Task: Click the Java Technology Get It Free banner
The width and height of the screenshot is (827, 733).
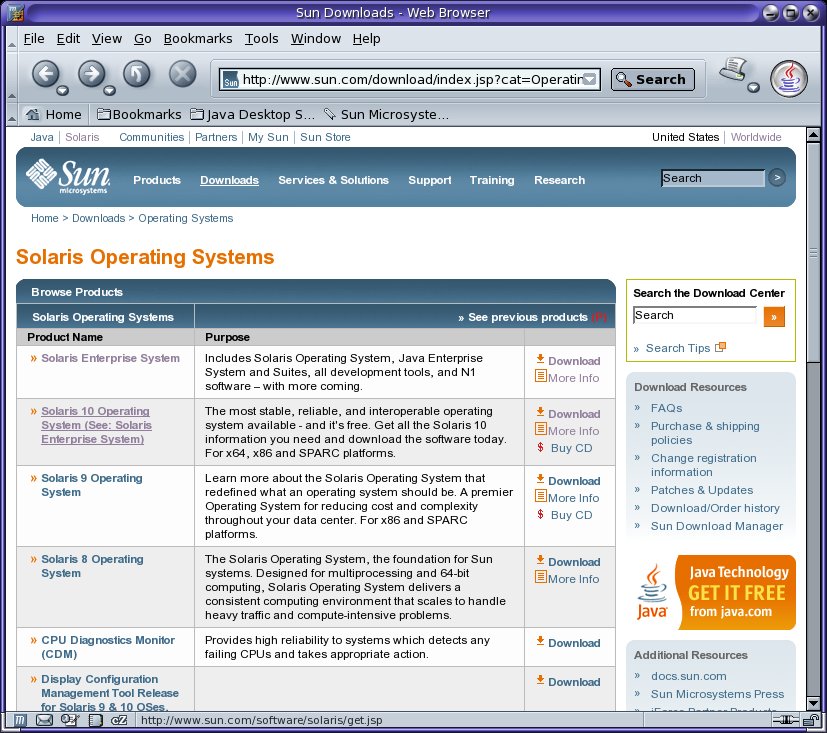Action: pyautogui.click(x=715, y=592)
